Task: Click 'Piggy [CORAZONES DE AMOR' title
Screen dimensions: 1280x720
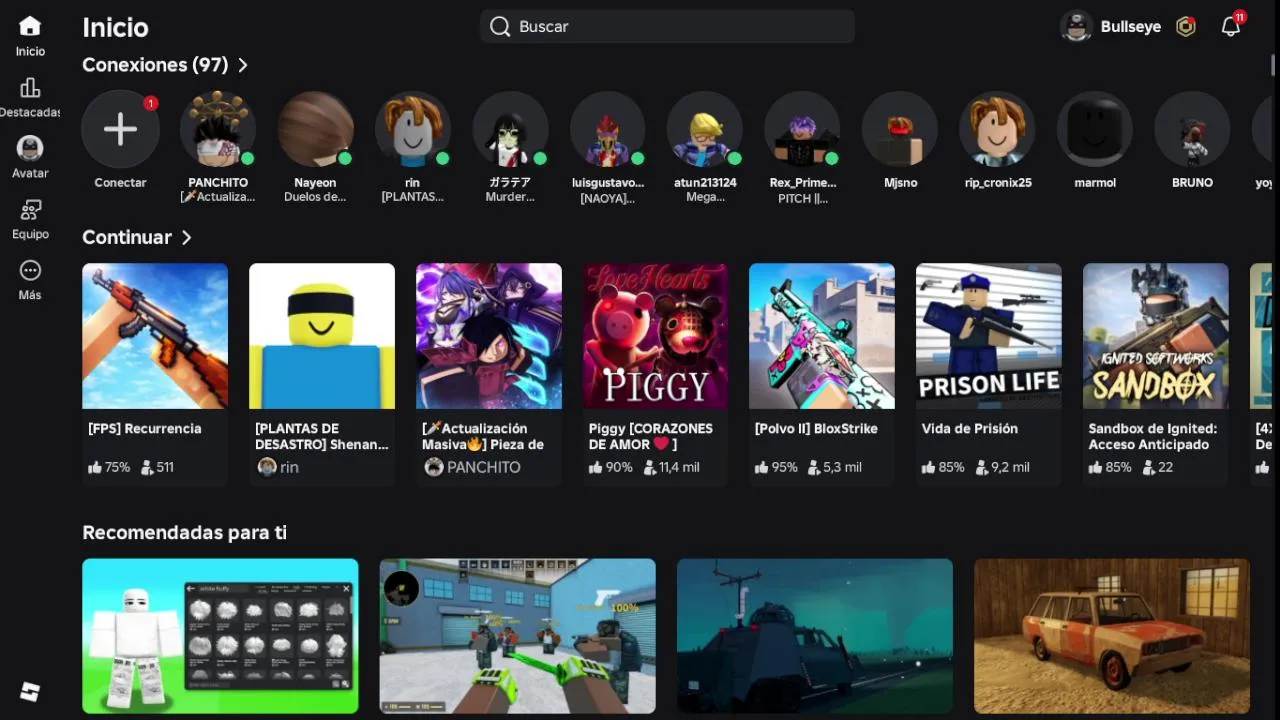Action: click(x=651, y=436)
